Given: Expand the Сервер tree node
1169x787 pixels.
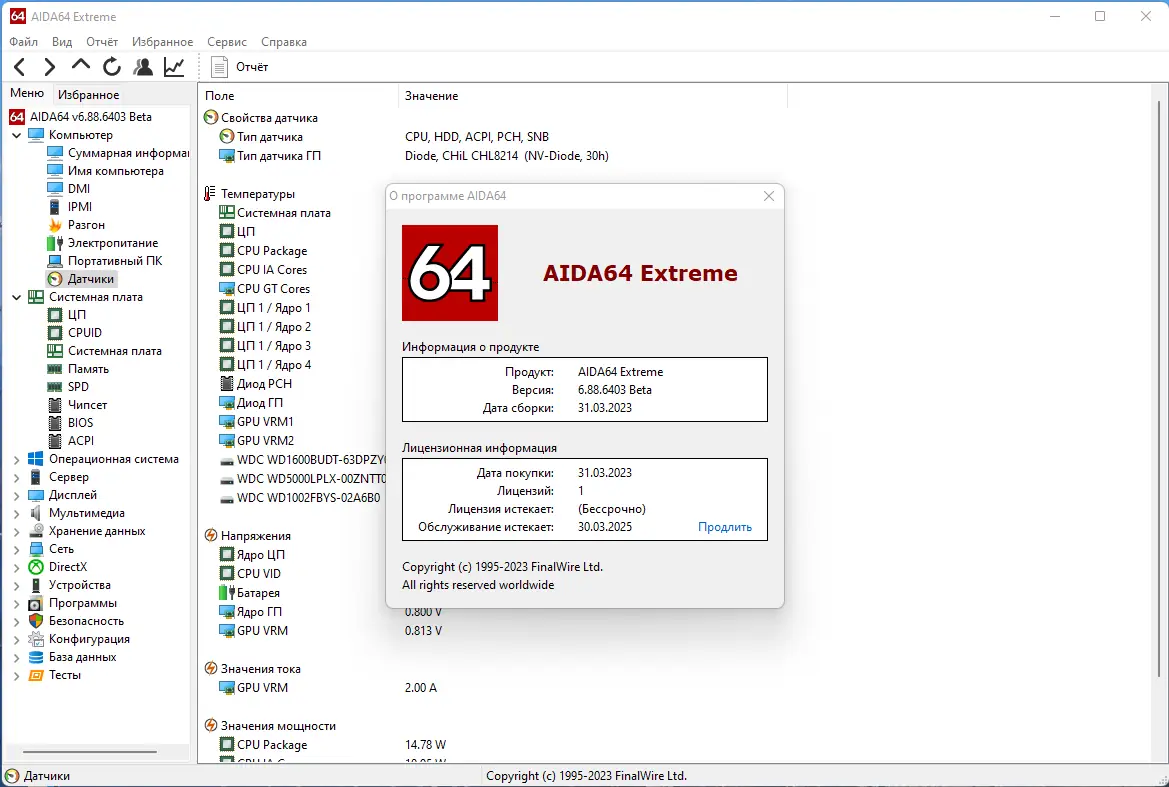Looking at the screenshot, I should click(16, 478).
